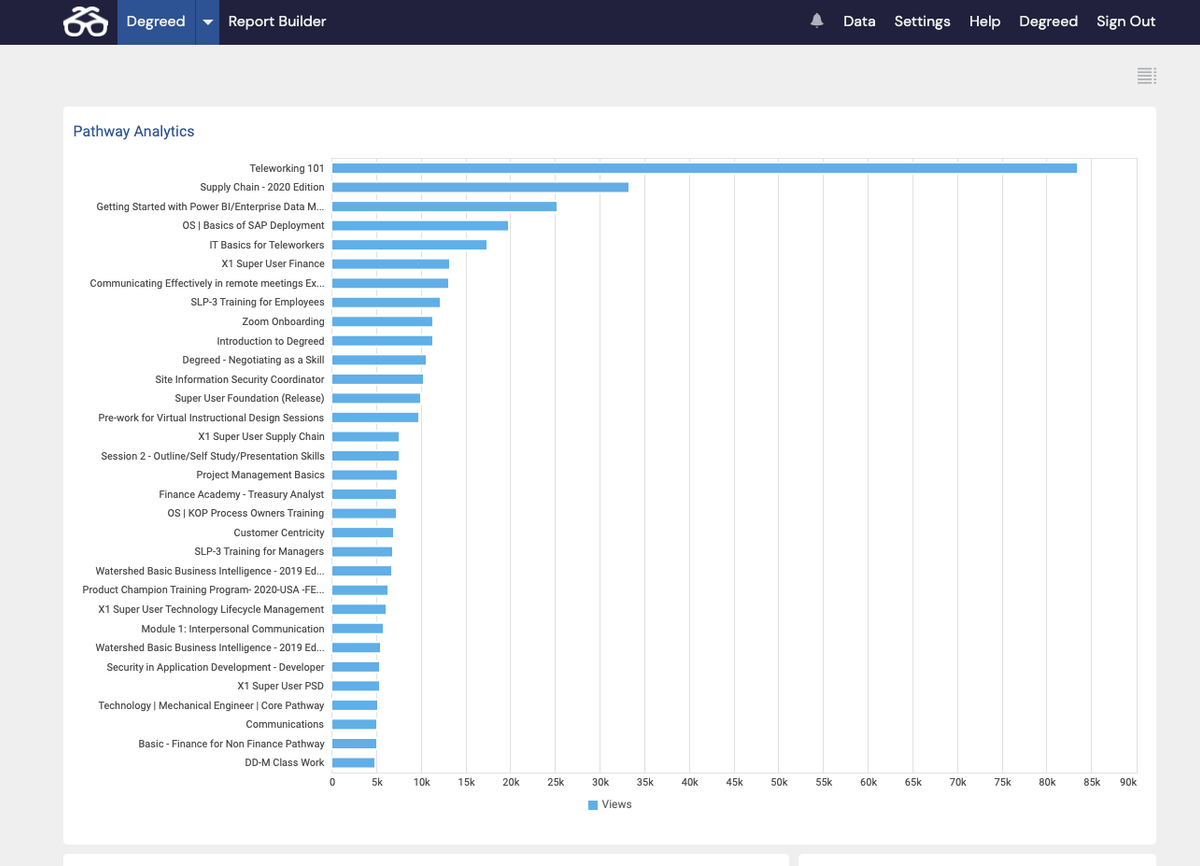Click the Degreed account link
Image resolution: width=1200 pixels, height=866 pixels.
pos(1048,21)
